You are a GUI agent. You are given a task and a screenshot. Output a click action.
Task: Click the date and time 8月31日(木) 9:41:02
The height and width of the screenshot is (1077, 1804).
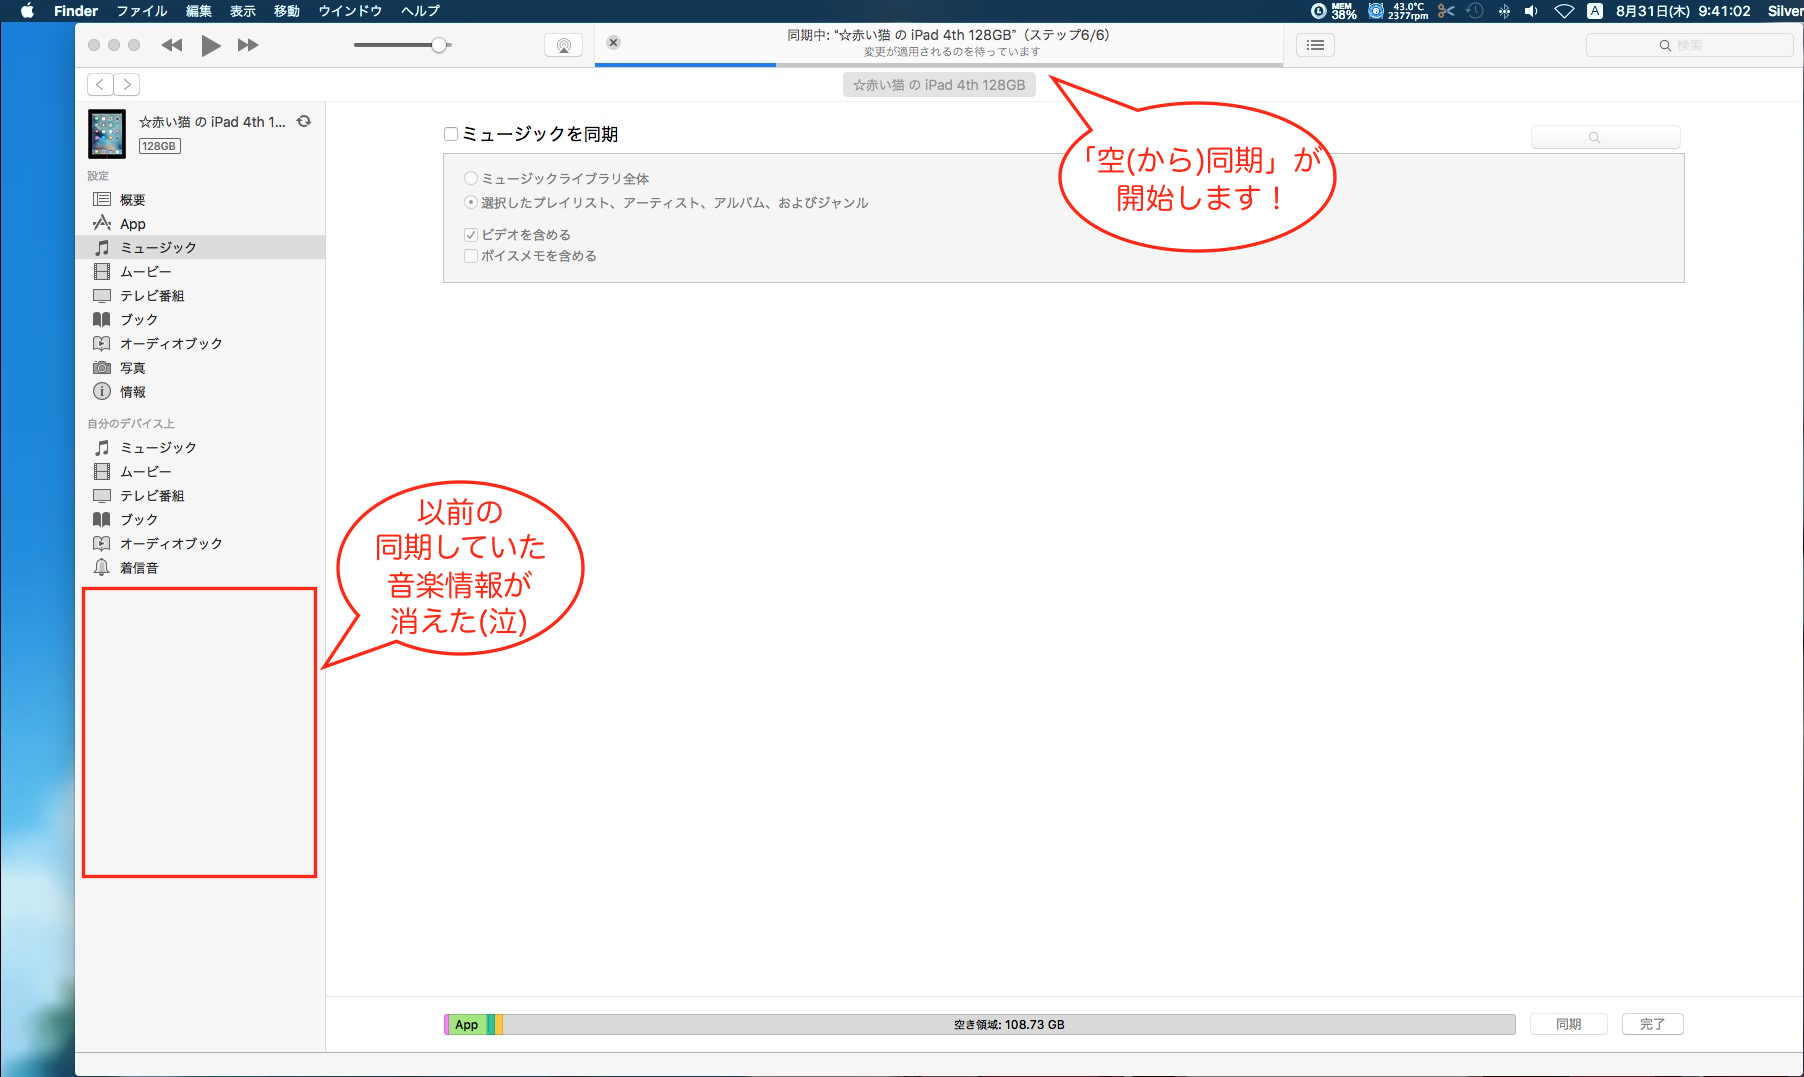point(1683,11)
